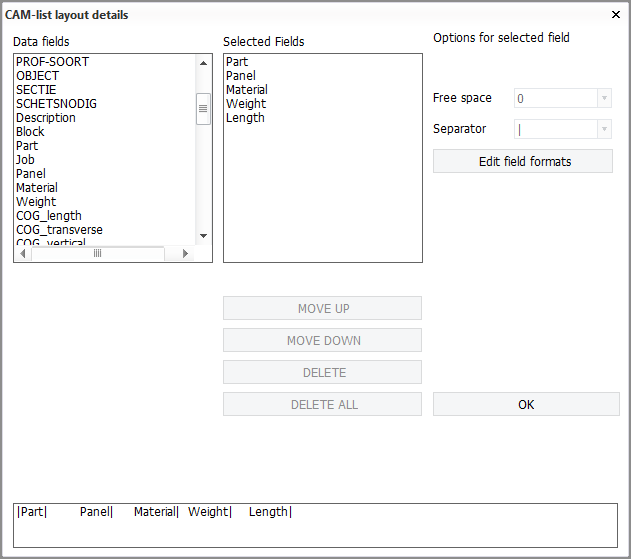631x559 pixels.
Task: Click the layout preview text box
Action: click(x=315, y=525)
